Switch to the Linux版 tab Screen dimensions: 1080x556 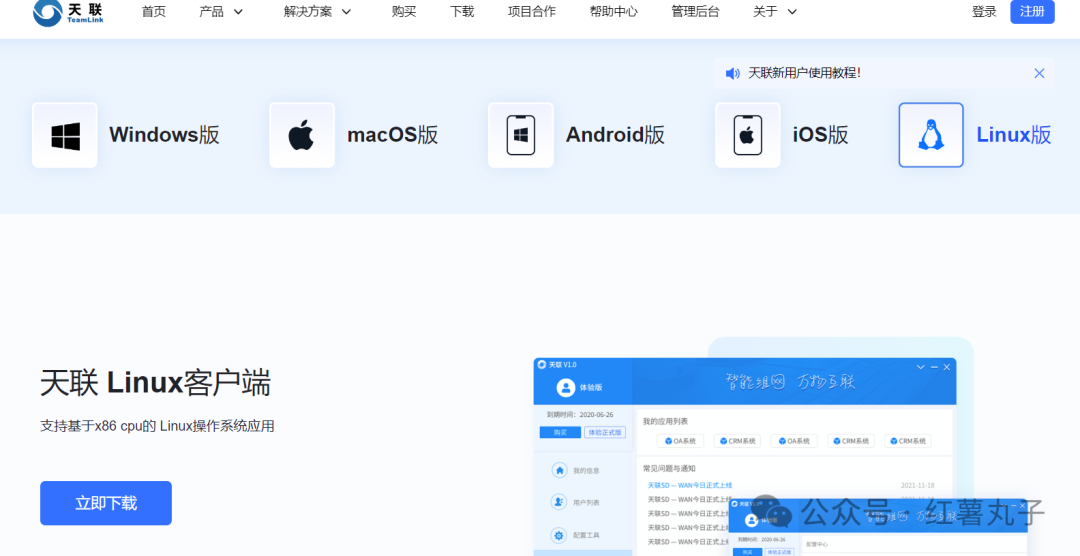tap(1014, 135)
